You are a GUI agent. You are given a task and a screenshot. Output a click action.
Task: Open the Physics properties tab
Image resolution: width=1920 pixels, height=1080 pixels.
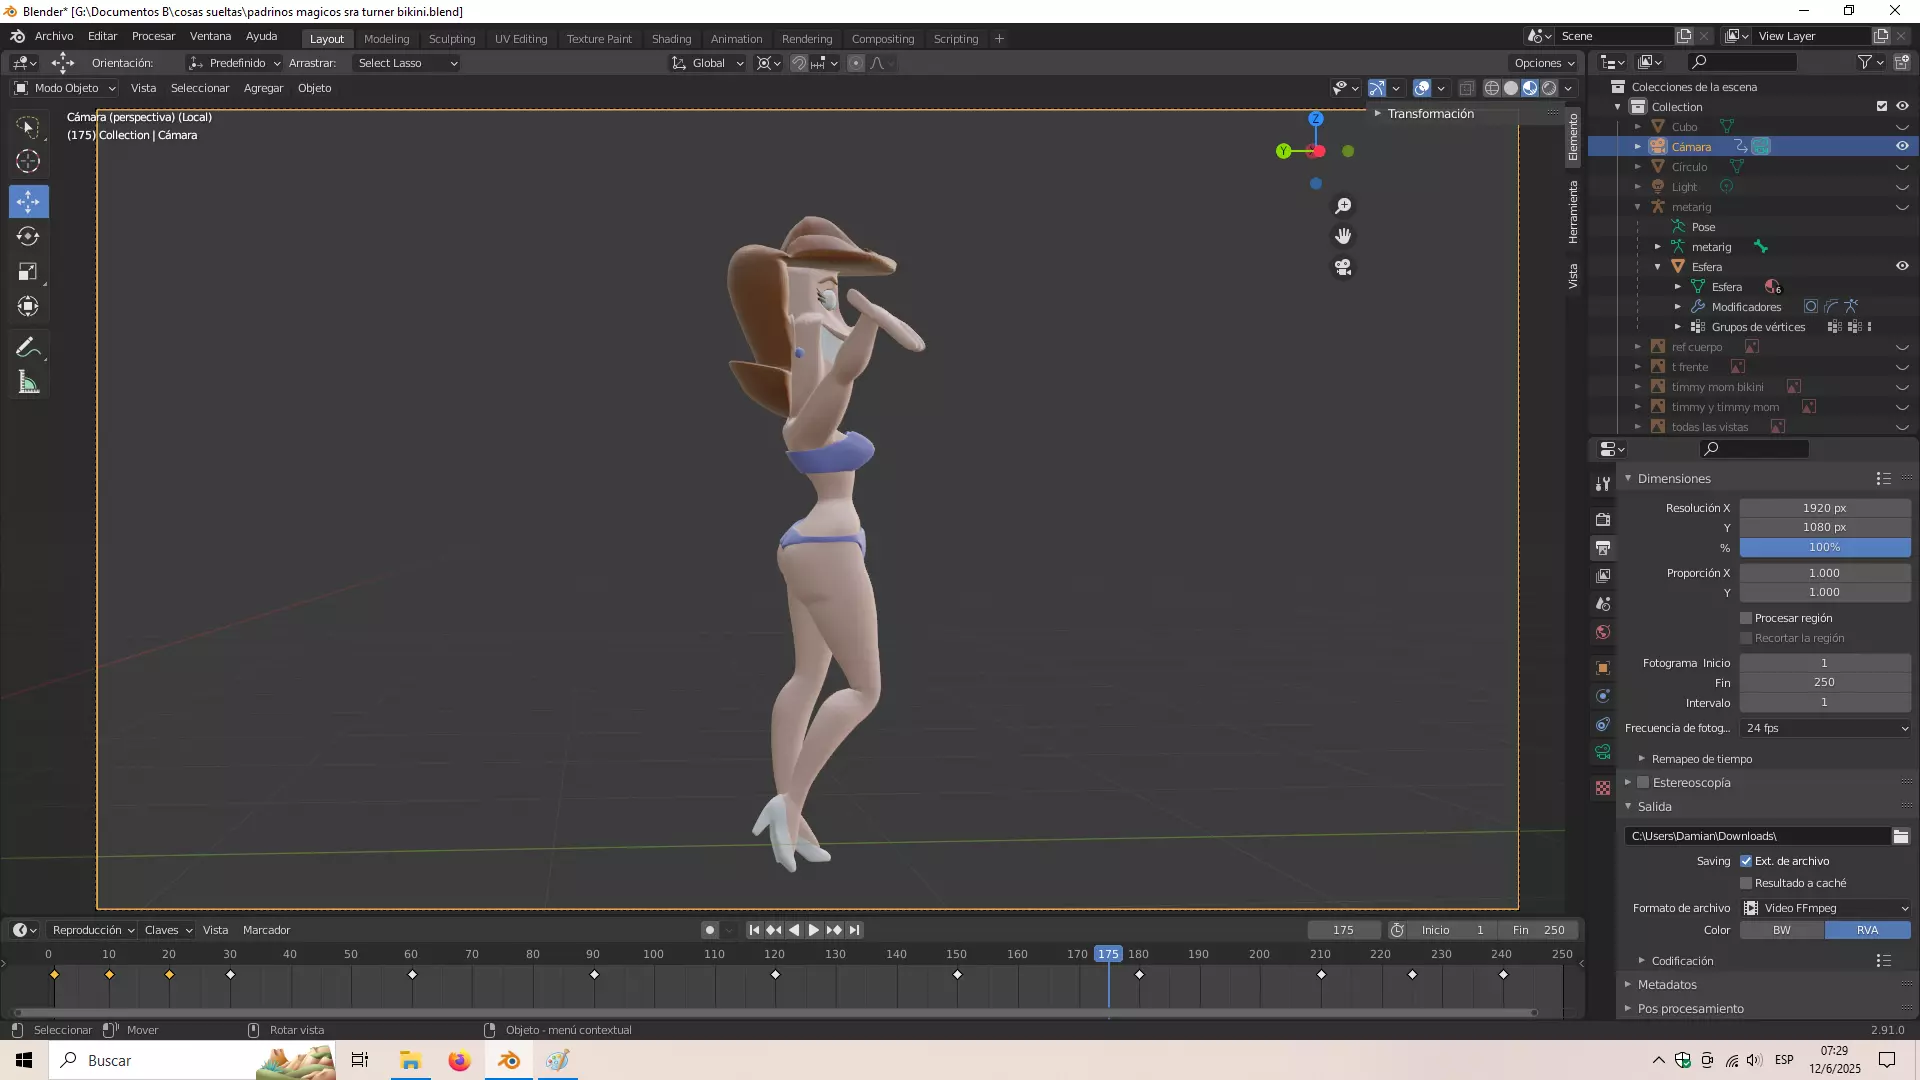pos(1603,696)
